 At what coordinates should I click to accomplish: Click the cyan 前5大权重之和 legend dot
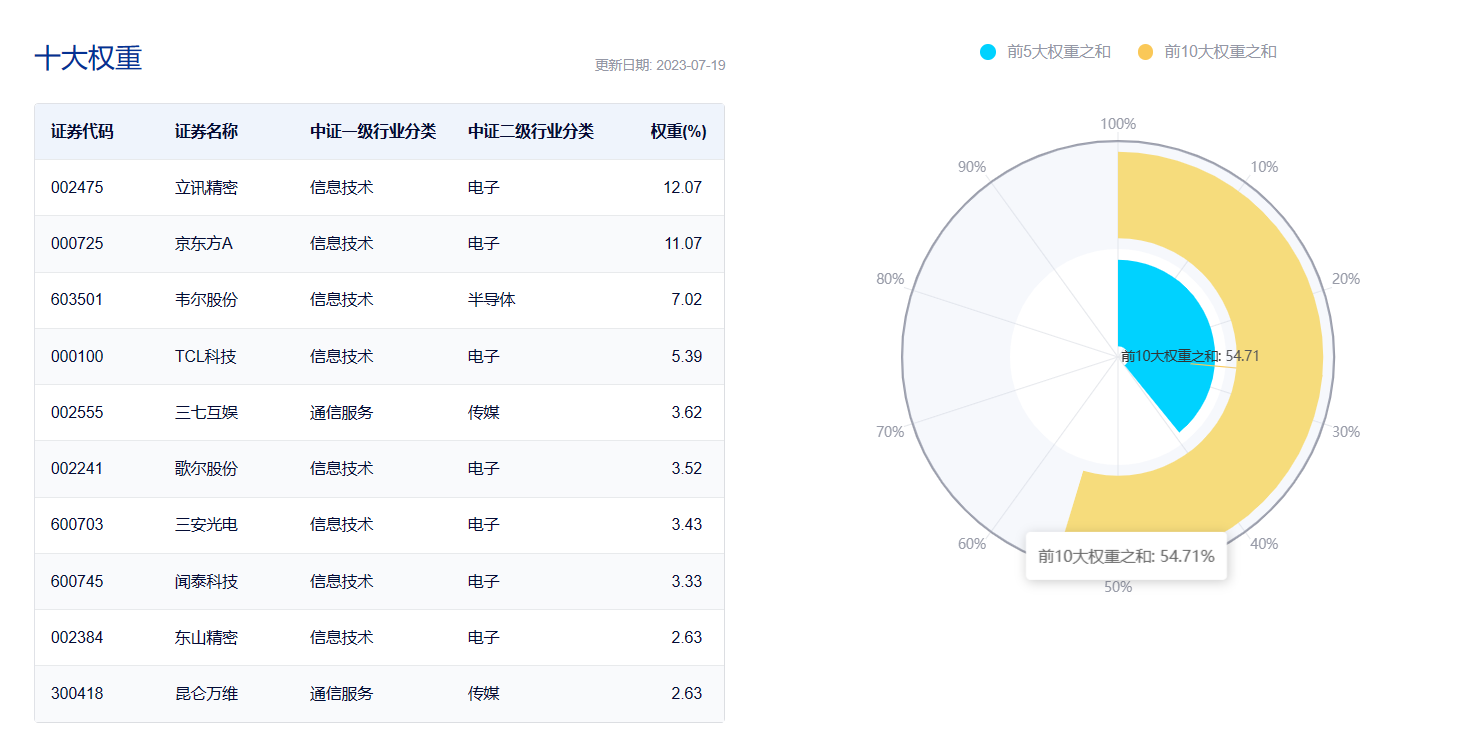click(x=988, y=52)
